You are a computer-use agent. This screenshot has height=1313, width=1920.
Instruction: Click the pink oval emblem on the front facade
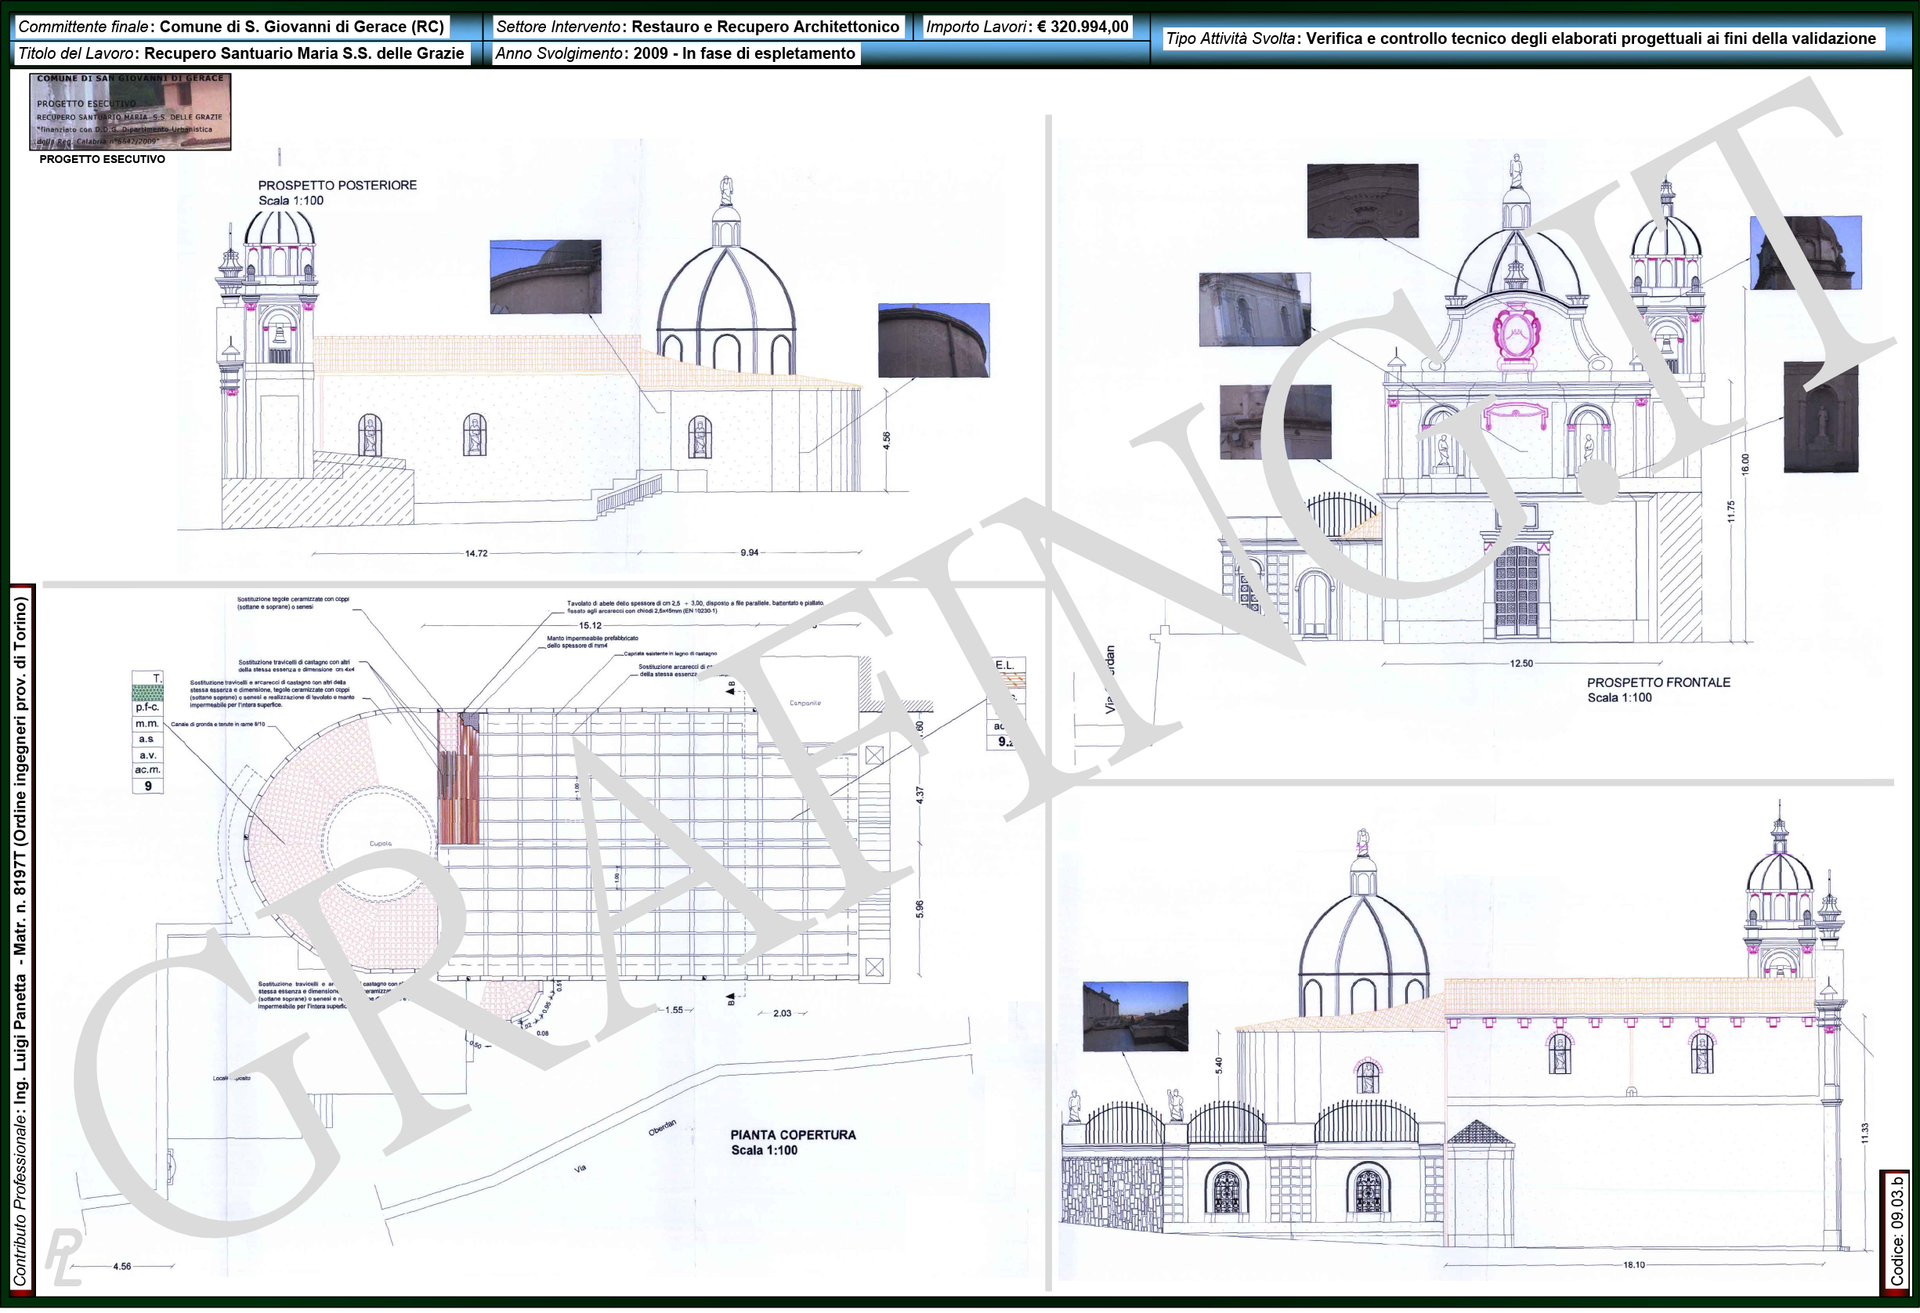pos(1516,330)
